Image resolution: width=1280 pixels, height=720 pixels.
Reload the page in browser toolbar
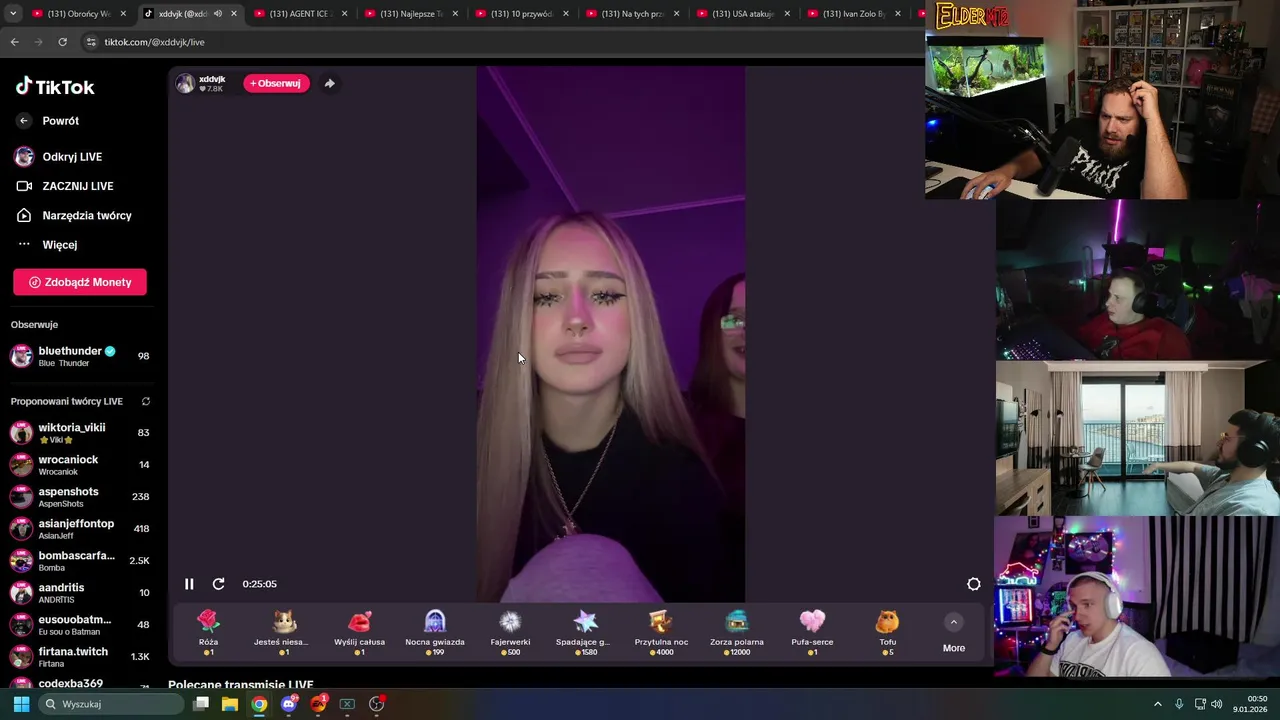pos(62,42)
